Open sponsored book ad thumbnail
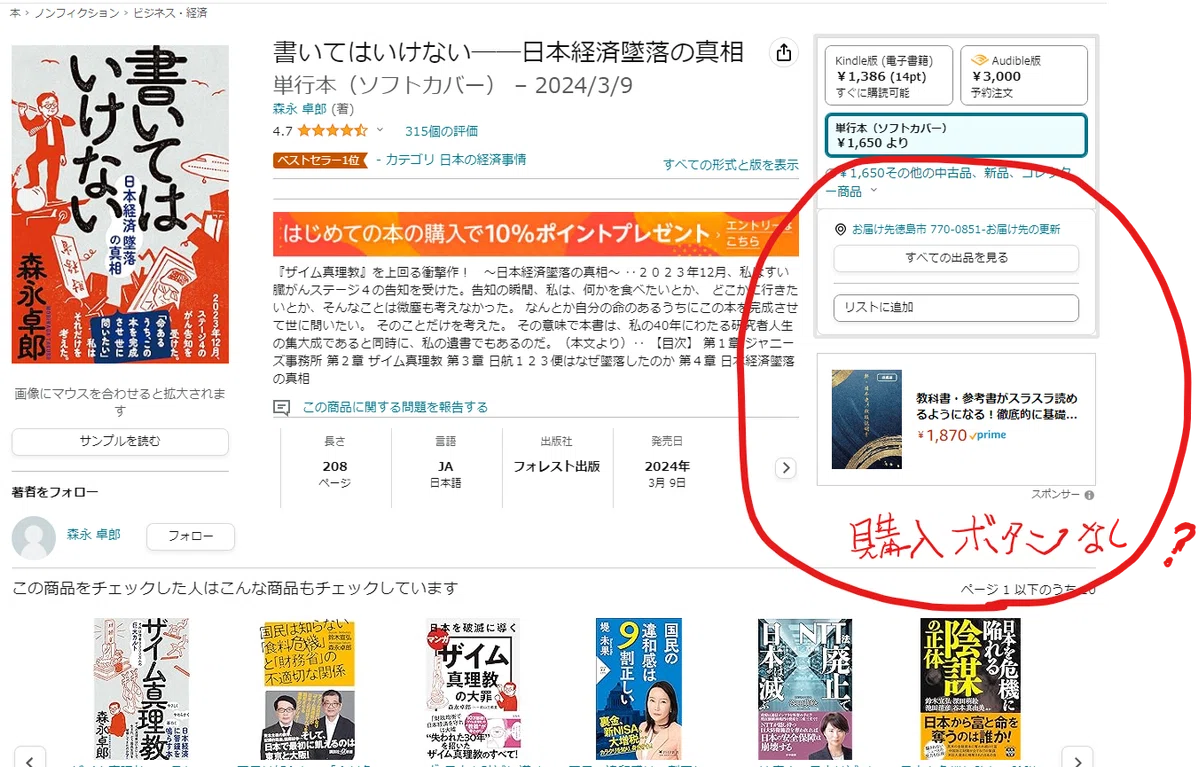This screenshot has height=767, width=1200. coord(866,419)
